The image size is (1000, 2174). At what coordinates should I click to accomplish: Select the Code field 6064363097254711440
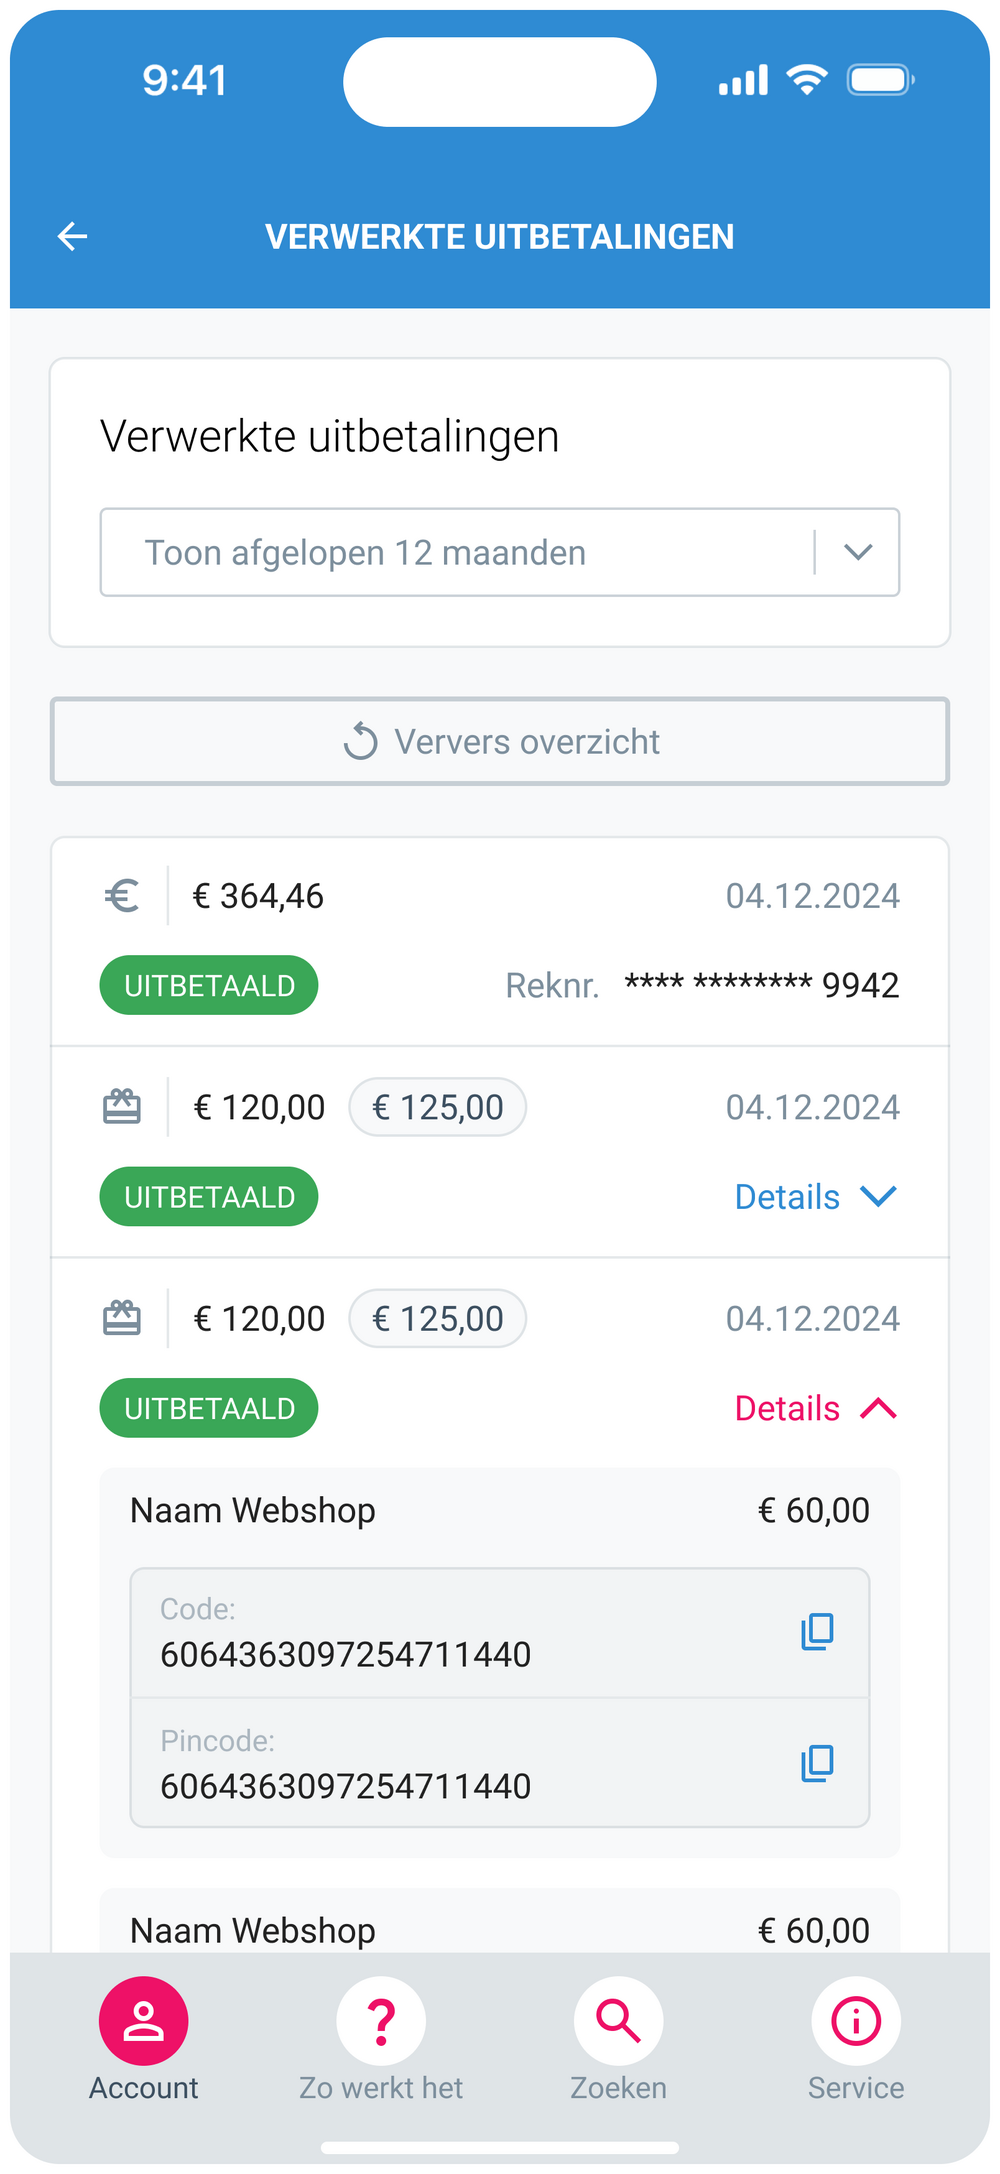[500, 1632]
